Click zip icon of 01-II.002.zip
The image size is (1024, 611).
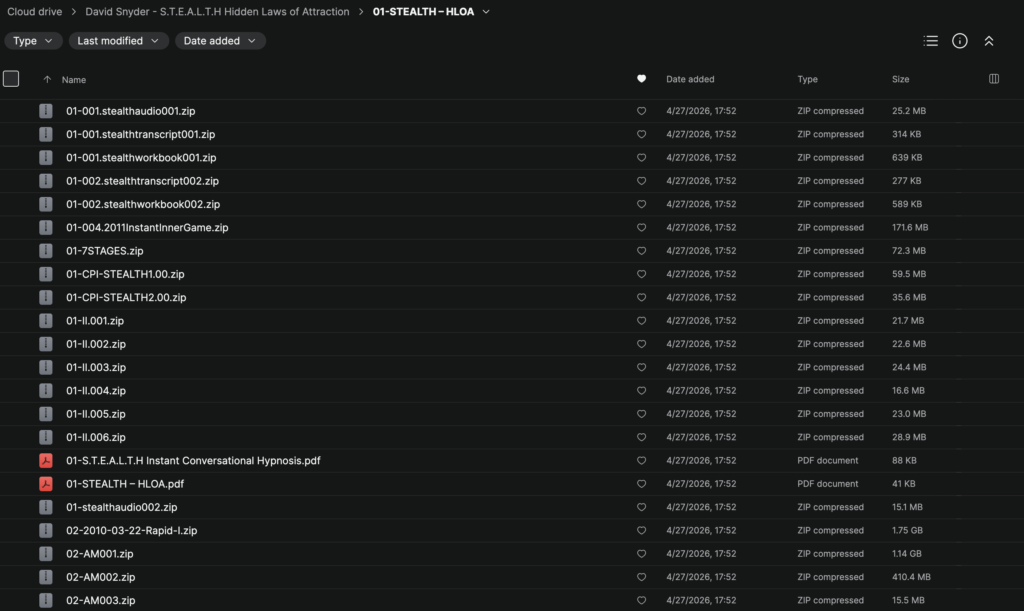(x=46, y=344)
